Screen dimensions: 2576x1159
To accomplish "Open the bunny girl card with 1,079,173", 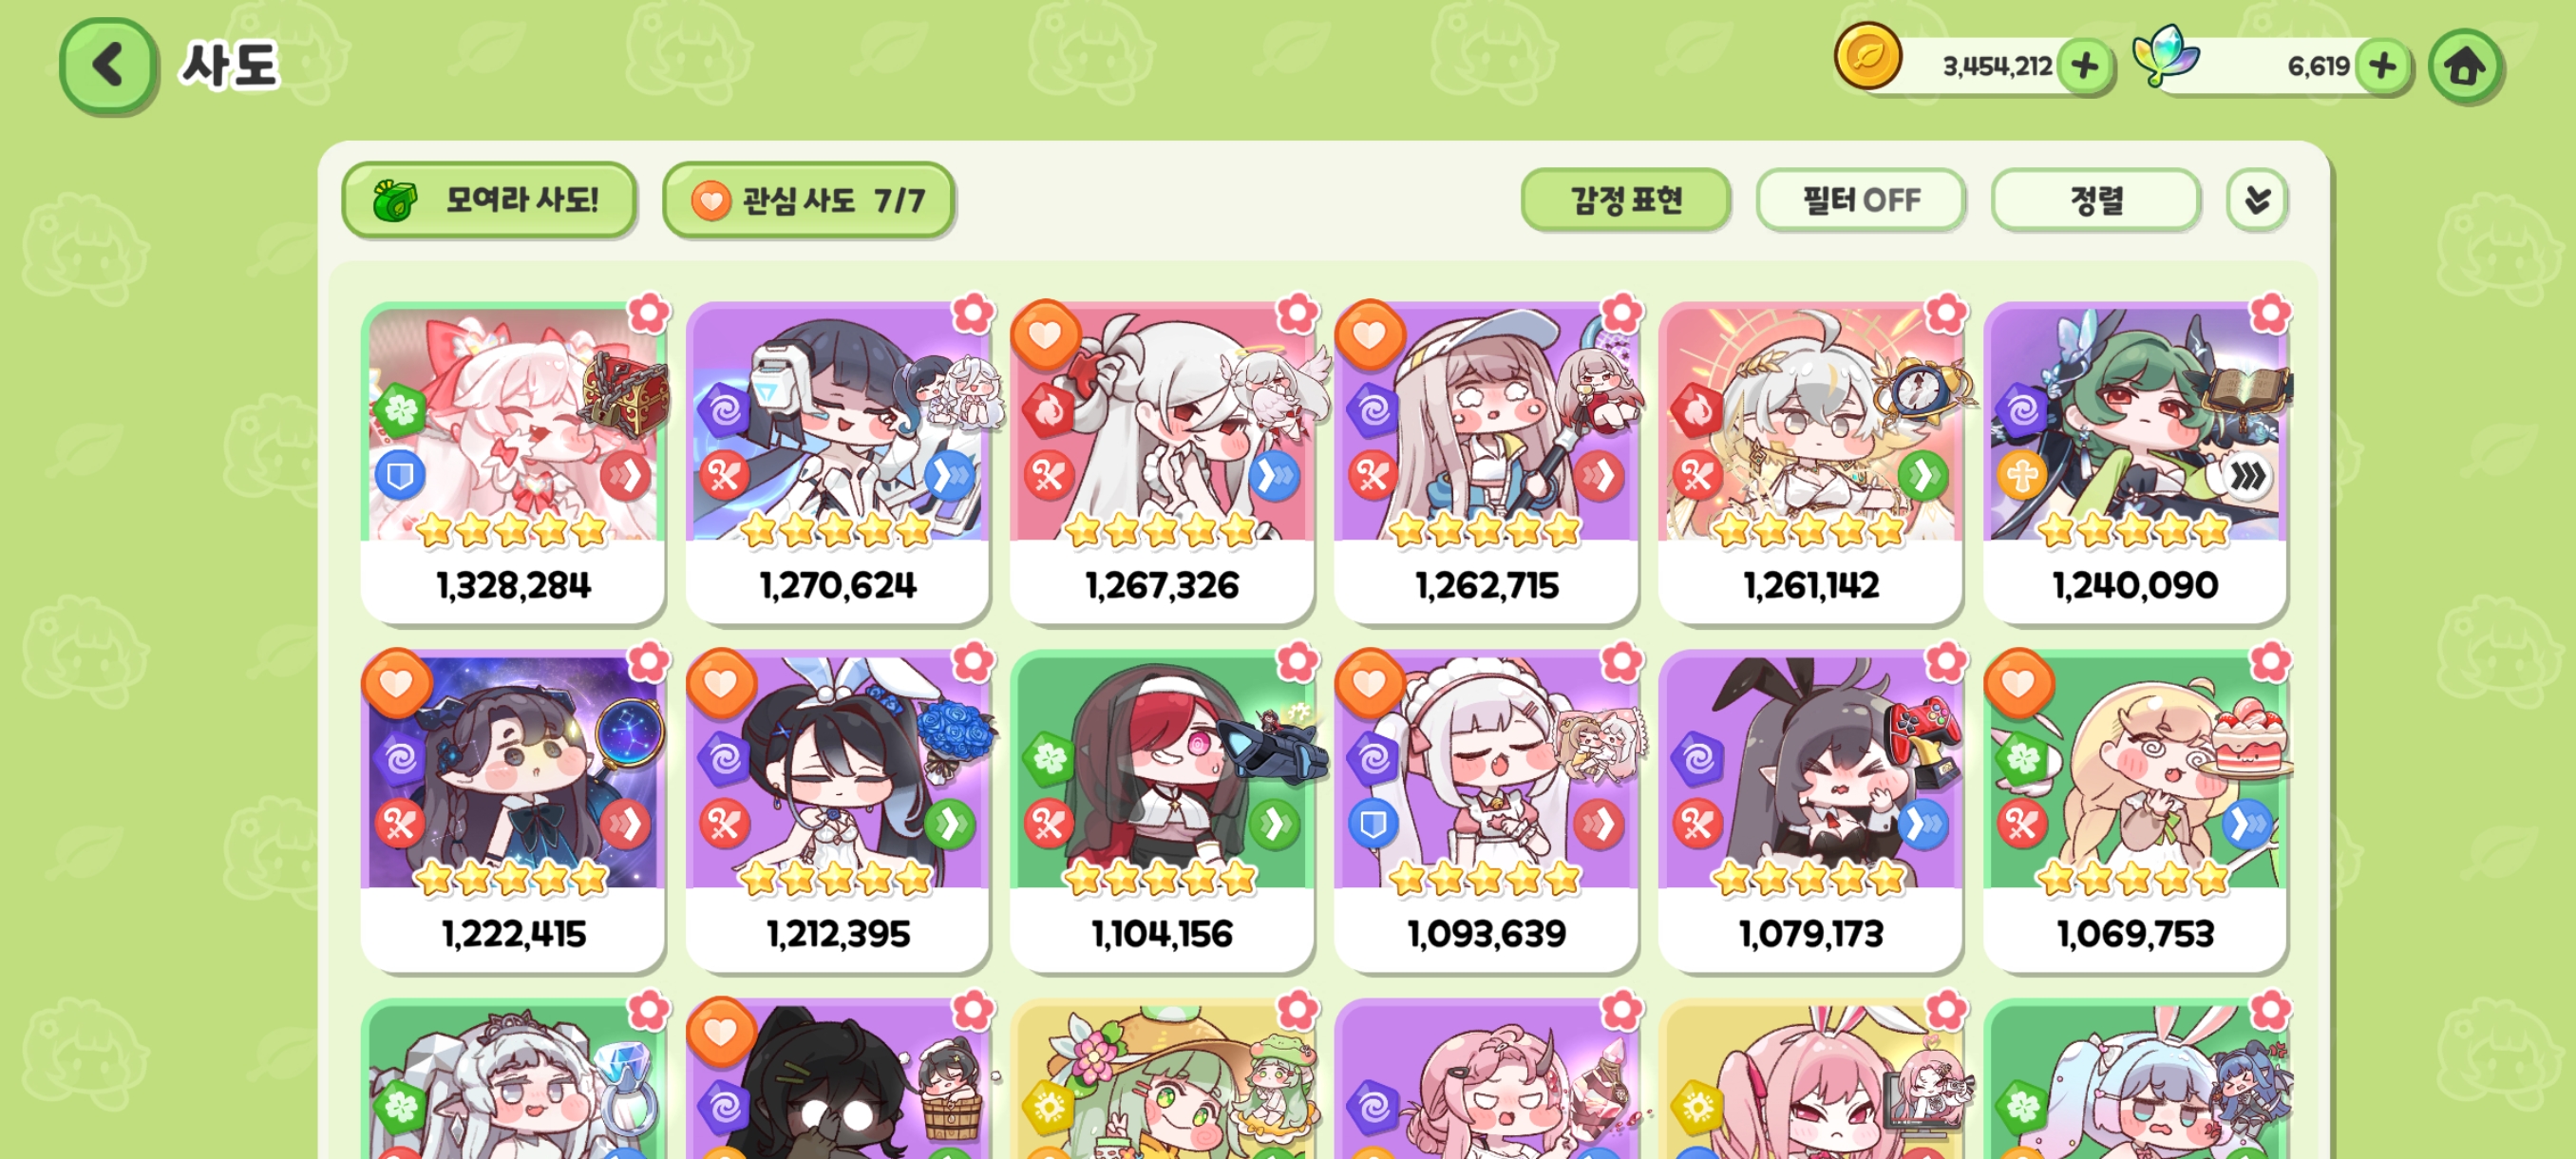I will [x=1810, y=810].
